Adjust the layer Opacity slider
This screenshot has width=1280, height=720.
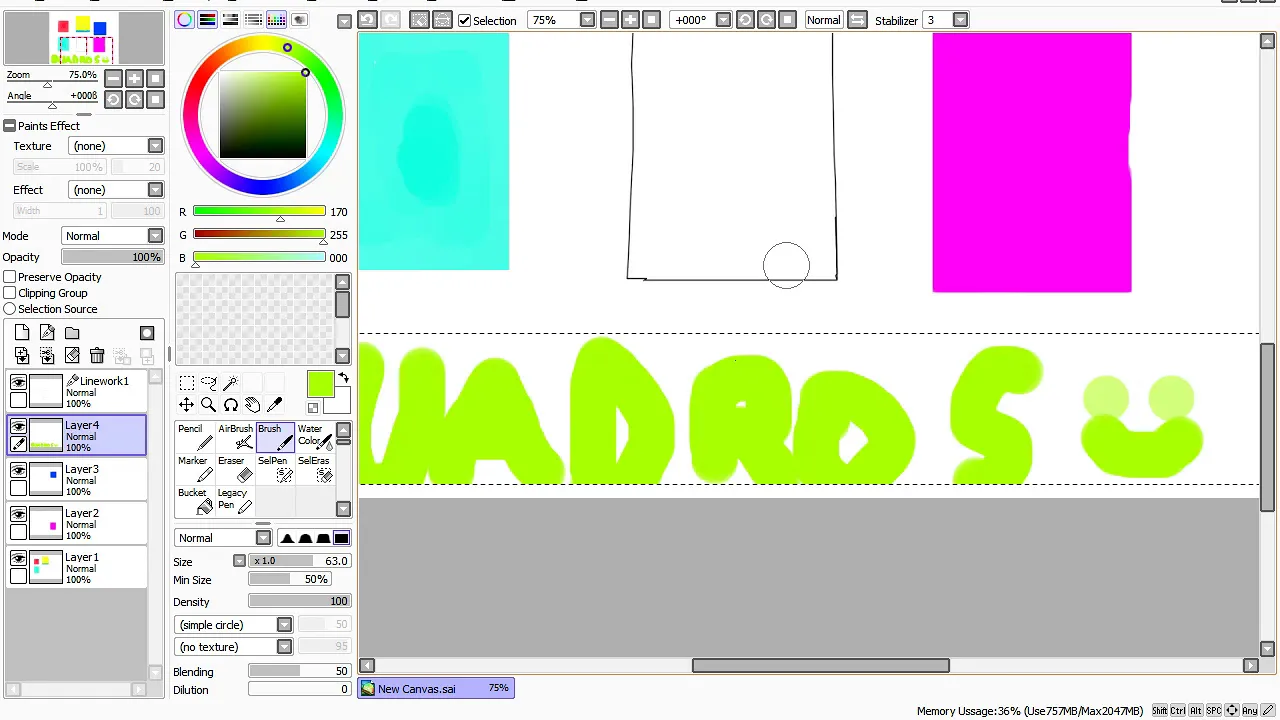coord(112,257)
